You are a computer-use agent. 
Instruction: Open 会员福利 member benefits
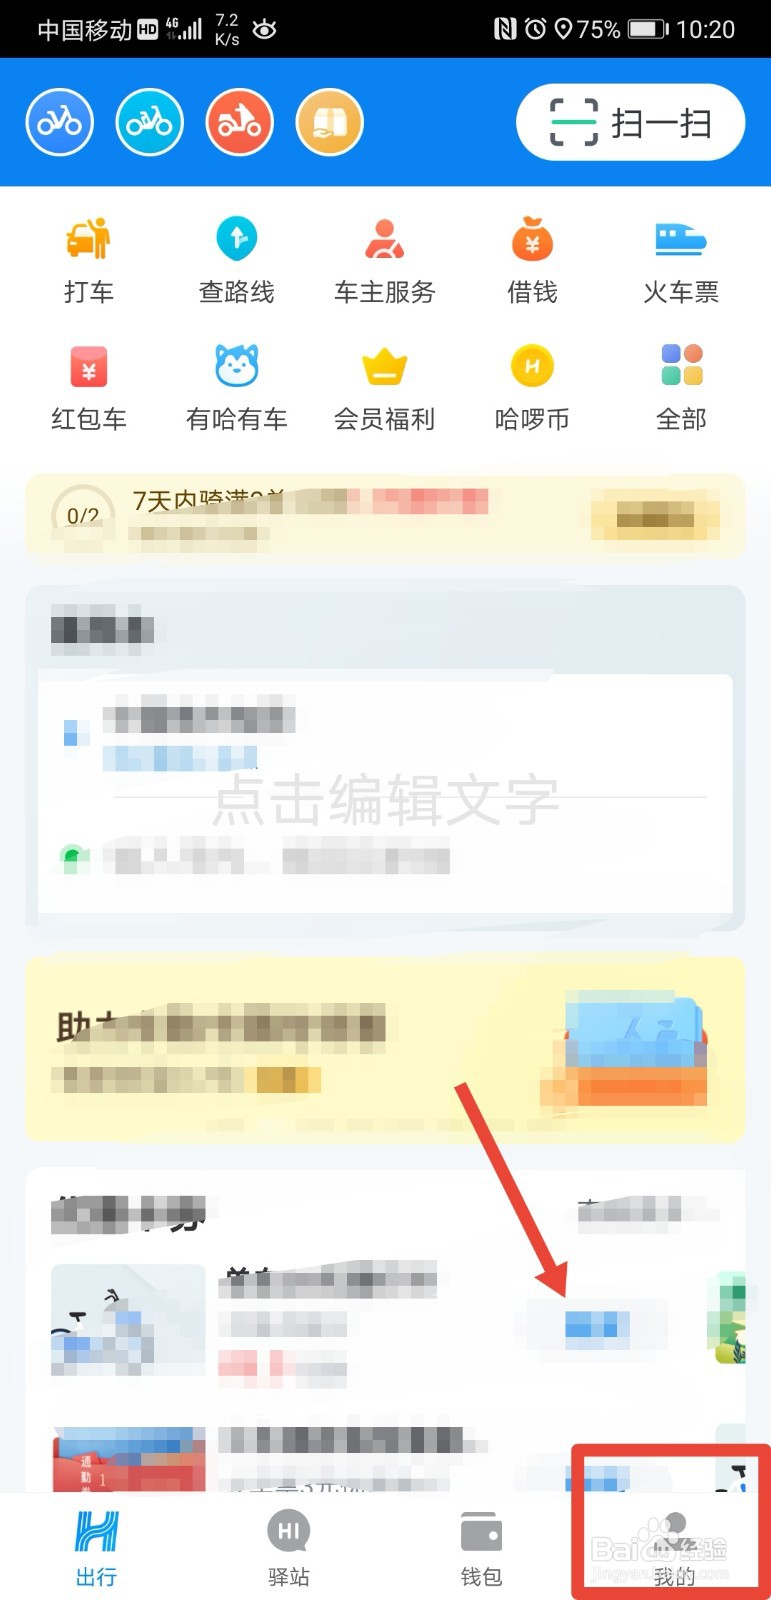click(x=385, y=387)
